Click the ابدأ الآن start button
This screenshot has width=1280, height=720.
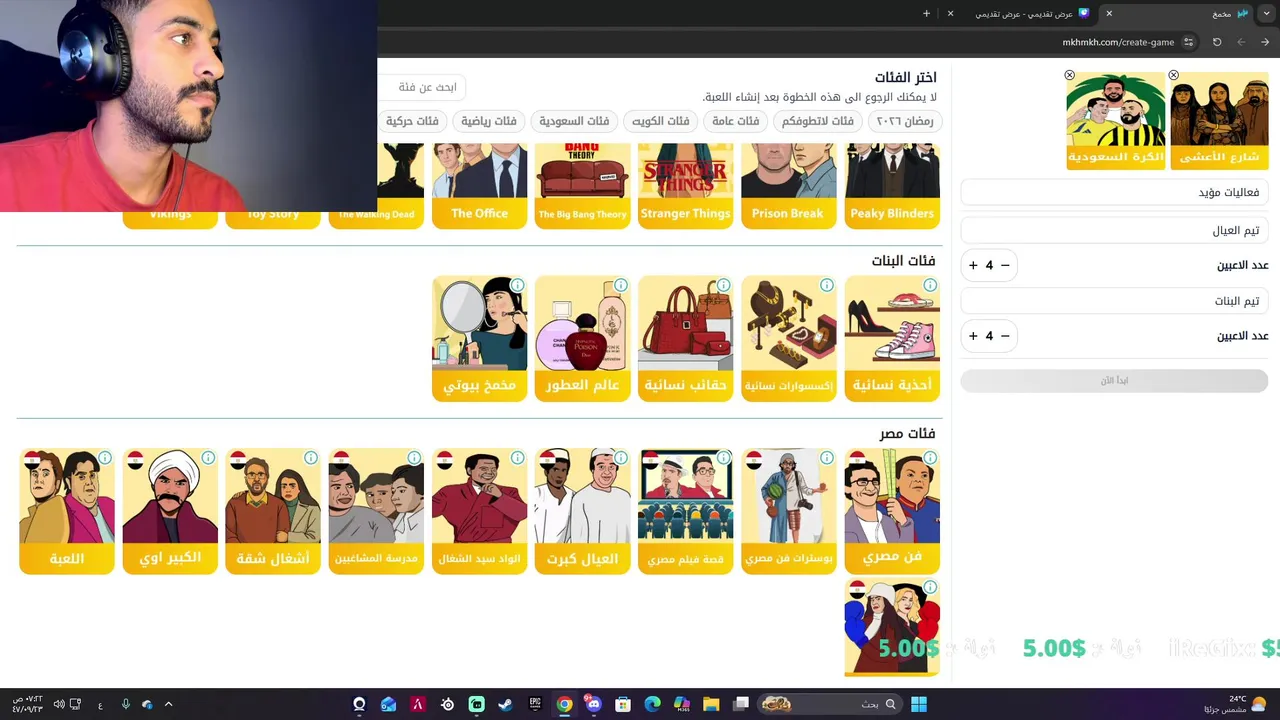pyautogui.click(x=1114, y=380)
